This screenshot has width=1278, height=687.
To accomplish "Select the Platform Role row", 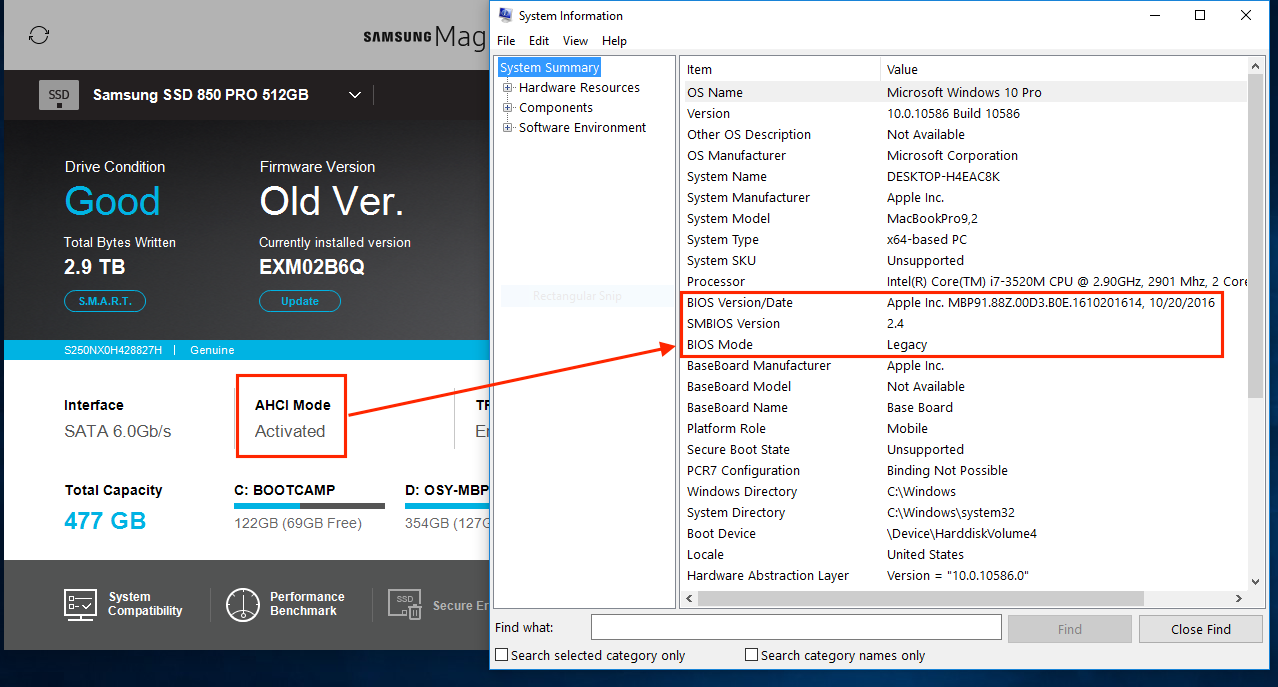I will (964, 428).
